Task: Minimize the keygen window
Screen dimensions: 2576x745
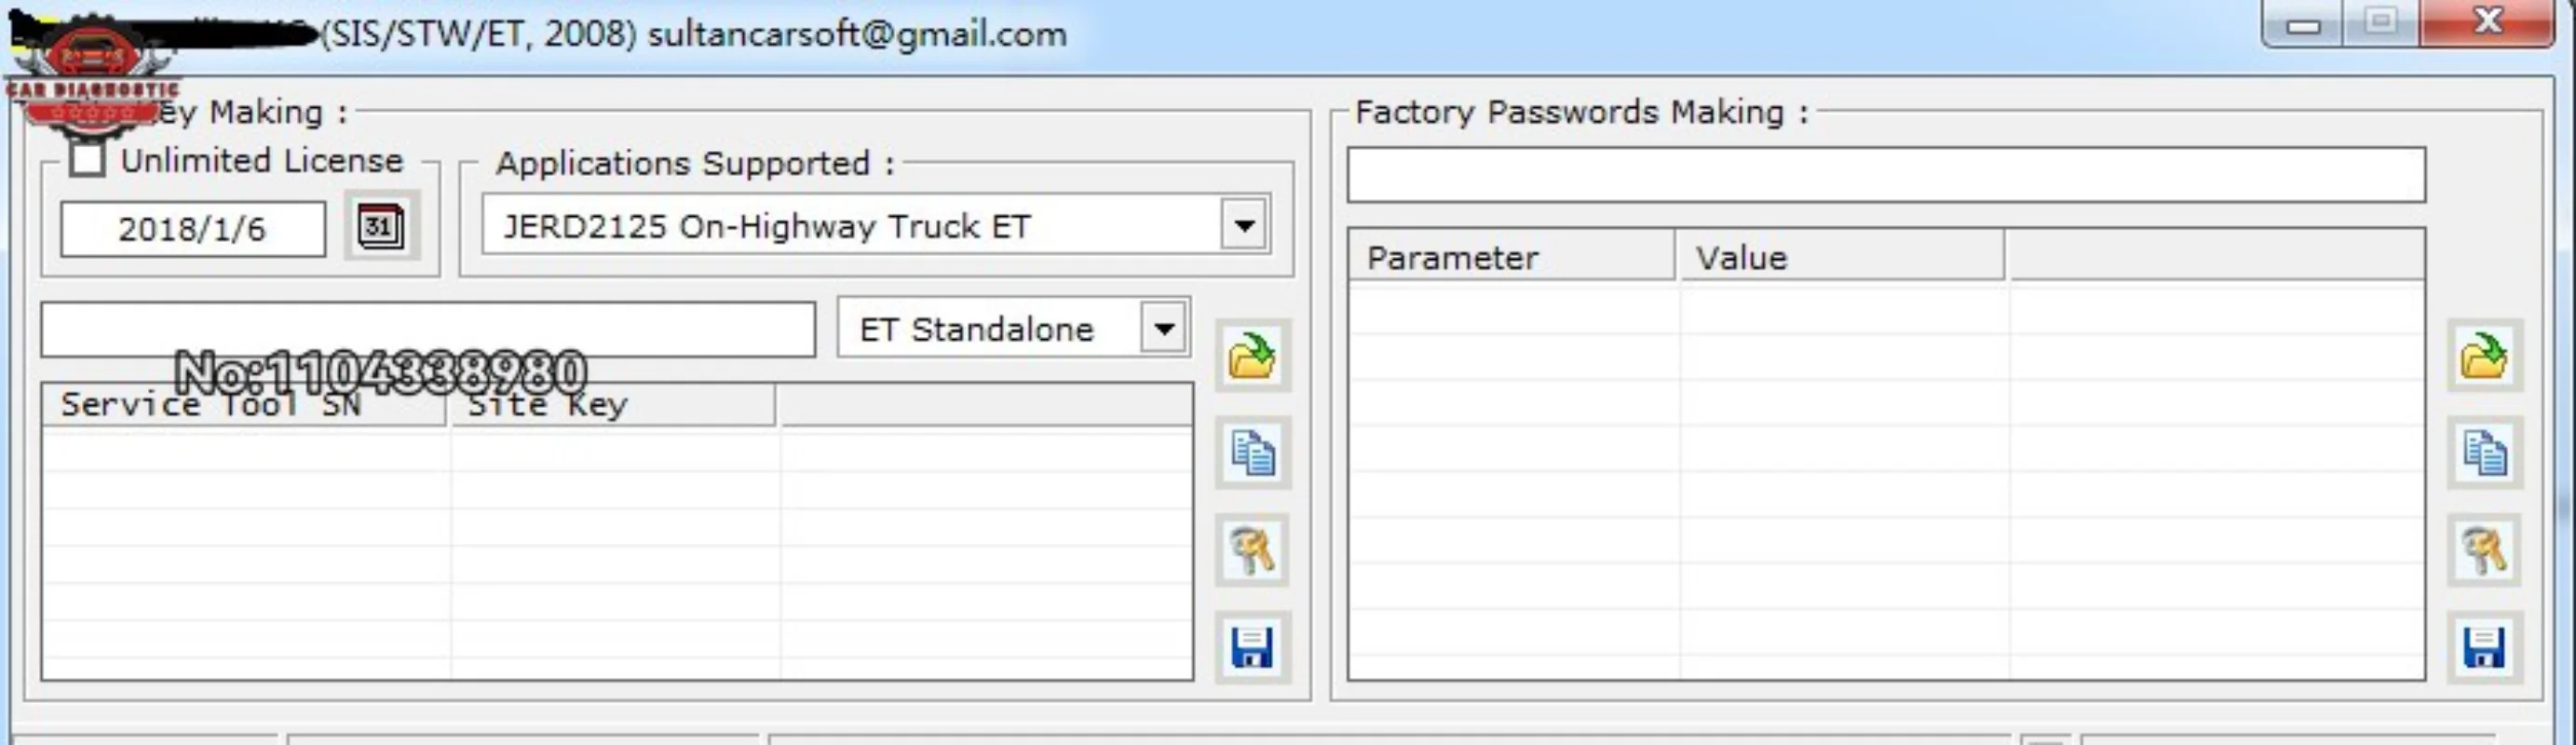Action: coord(2302,25)
